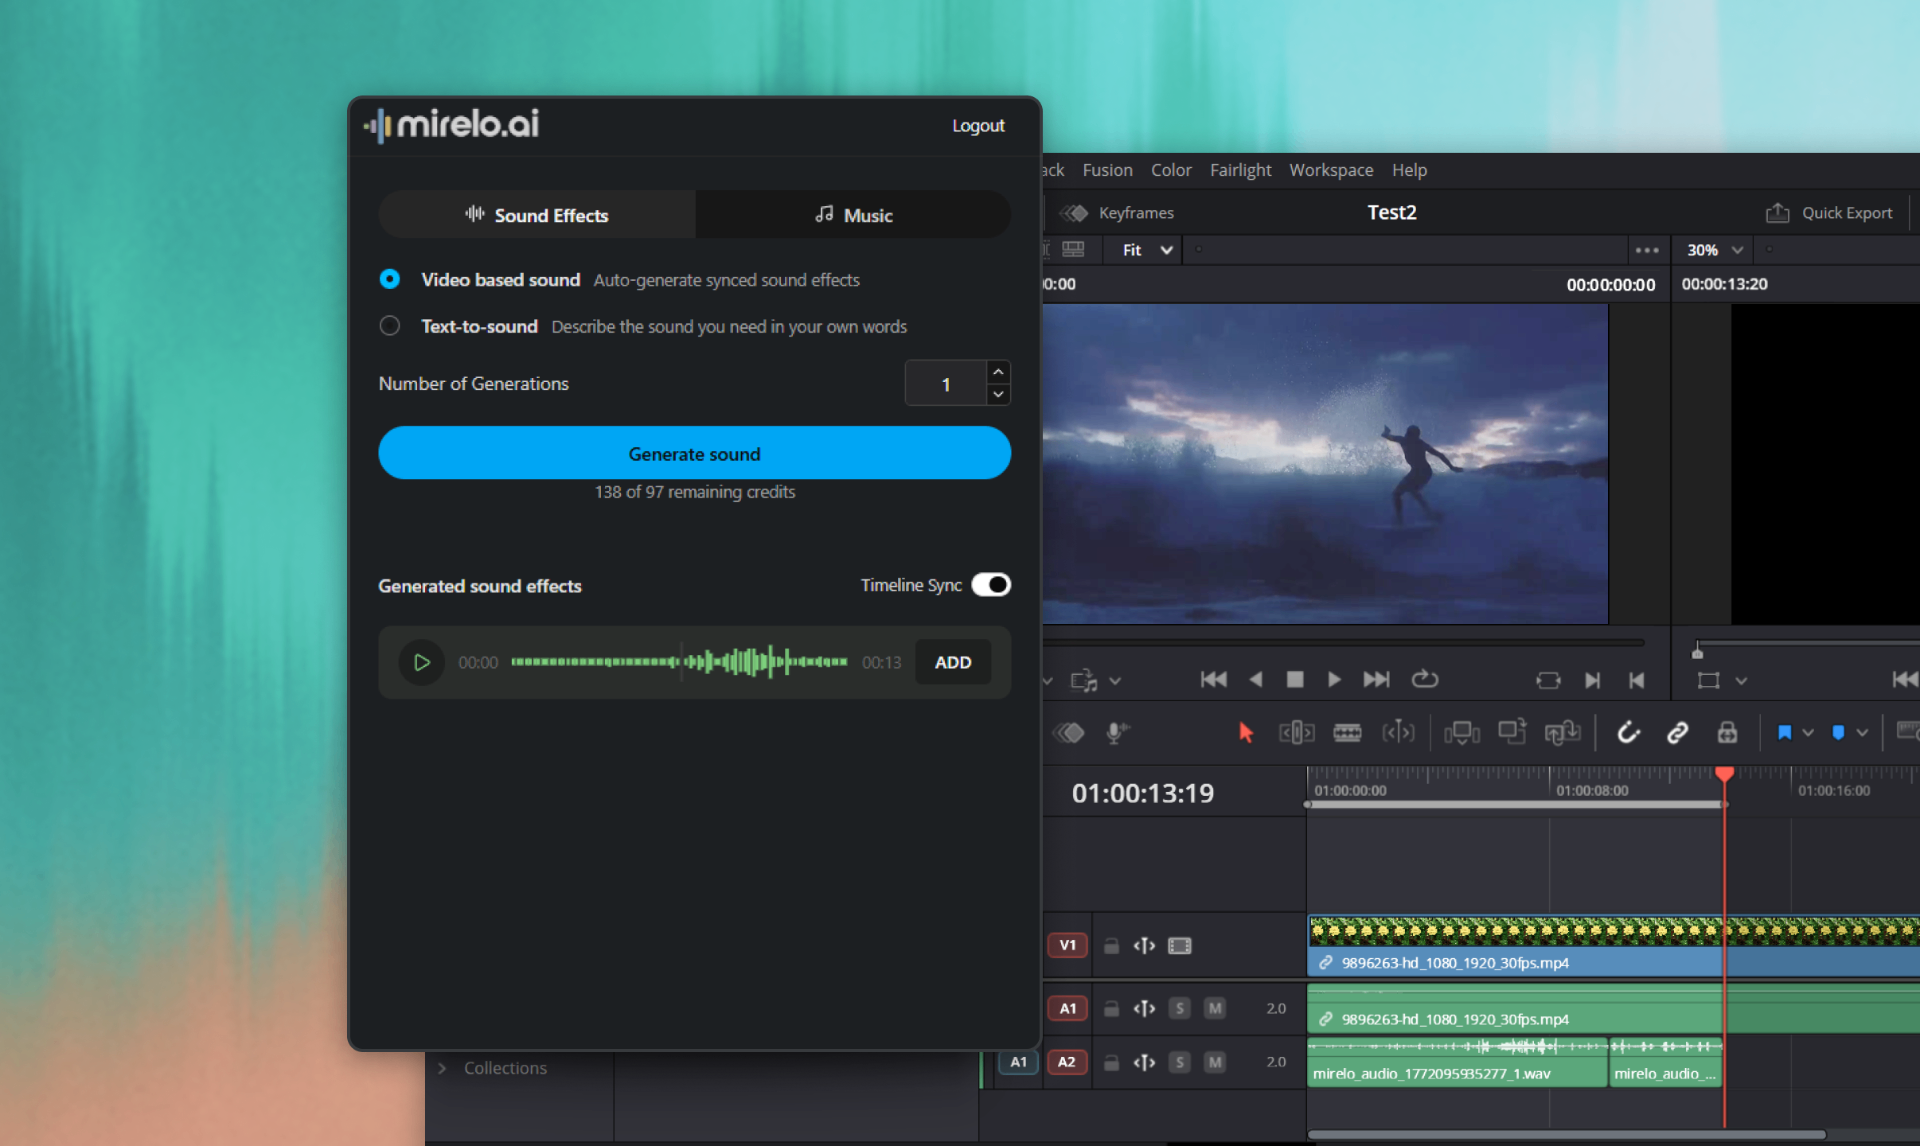Toggle the link clips chain icon

pos(1677,733)
